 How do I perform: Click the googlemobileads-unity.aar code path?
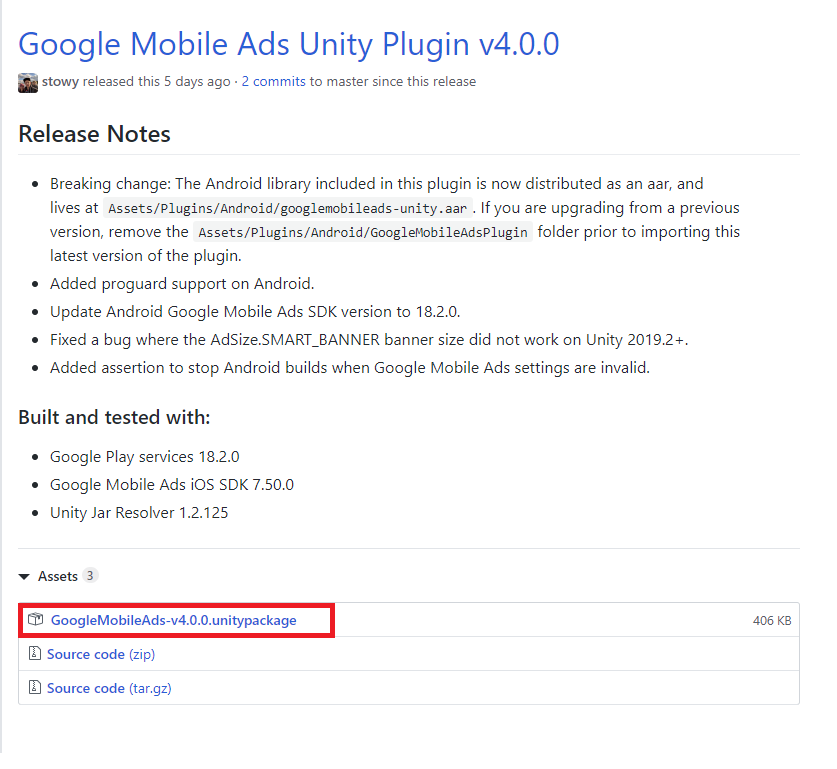click(x=288, y=208)
